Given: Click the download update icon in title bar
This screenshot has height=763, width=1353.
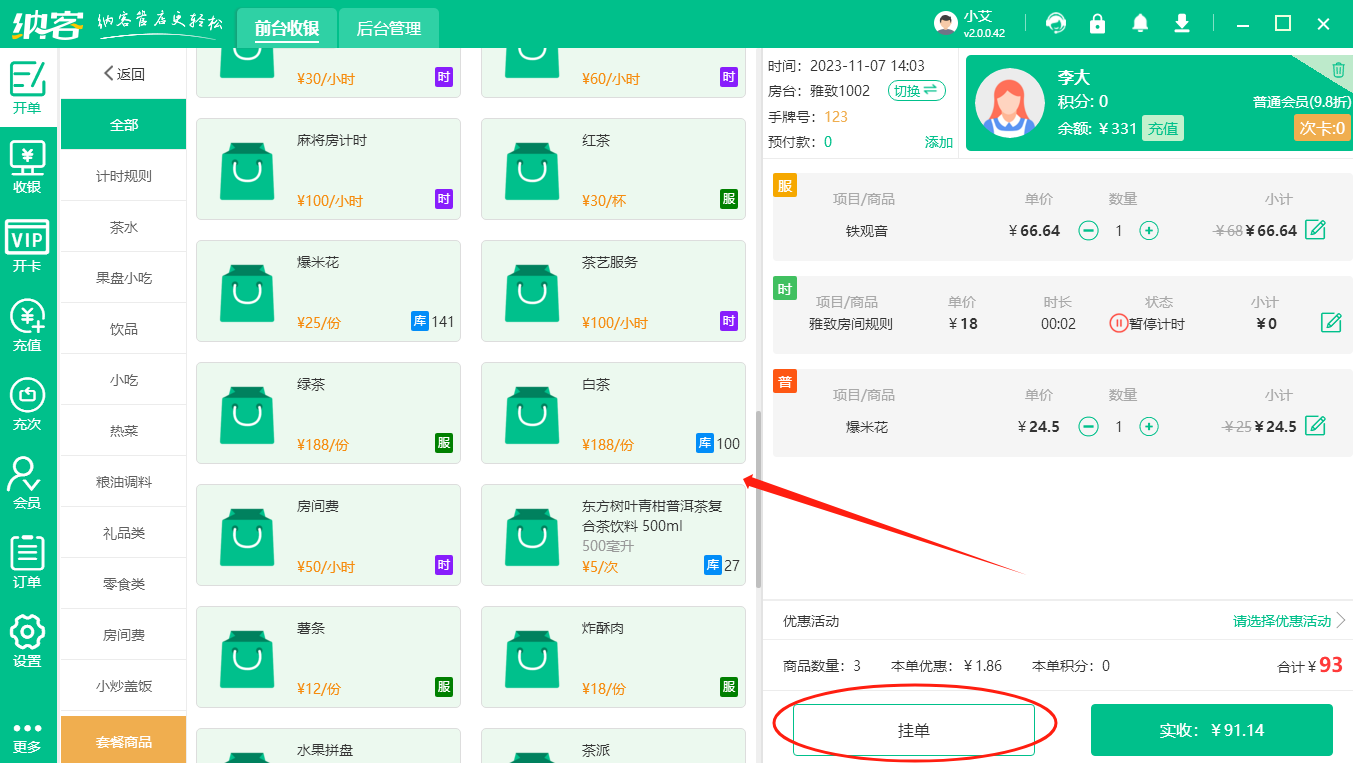Looking at the screenshot, I should pyautogui.click(x=1182, y=22).
